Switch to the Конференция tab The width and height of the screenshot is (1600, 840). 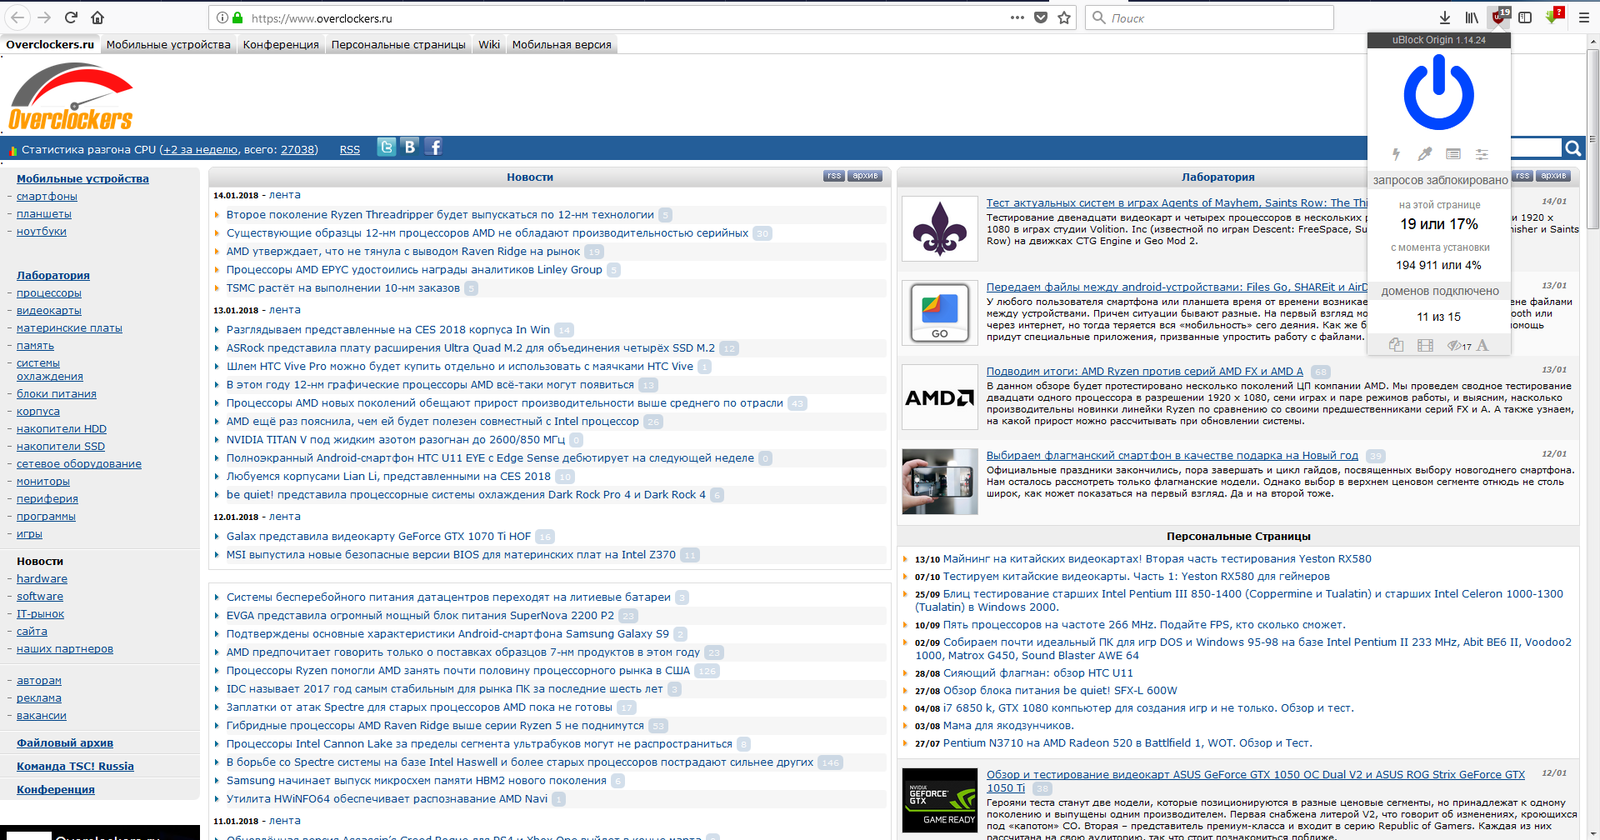pos(281,44)
